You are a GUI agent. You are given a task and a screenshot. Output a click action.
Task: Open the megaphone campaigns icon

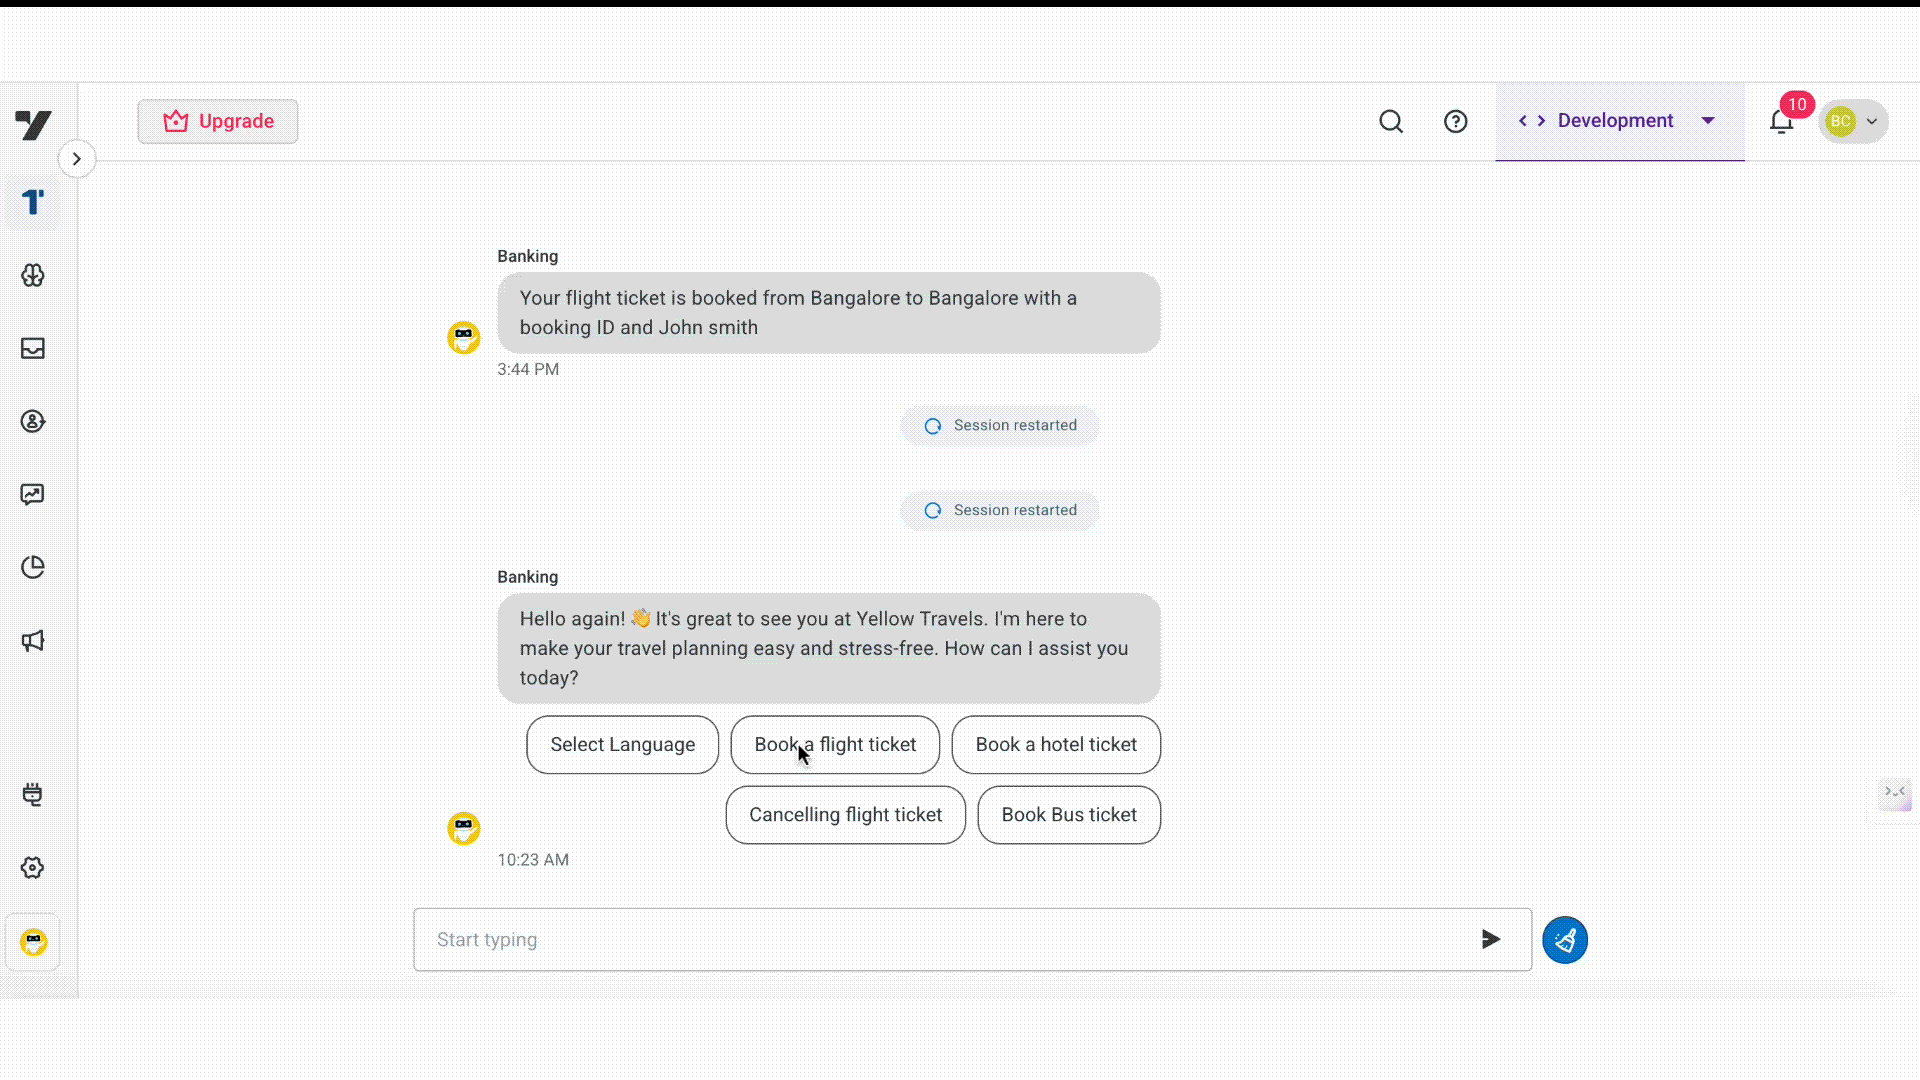[33, 640]
